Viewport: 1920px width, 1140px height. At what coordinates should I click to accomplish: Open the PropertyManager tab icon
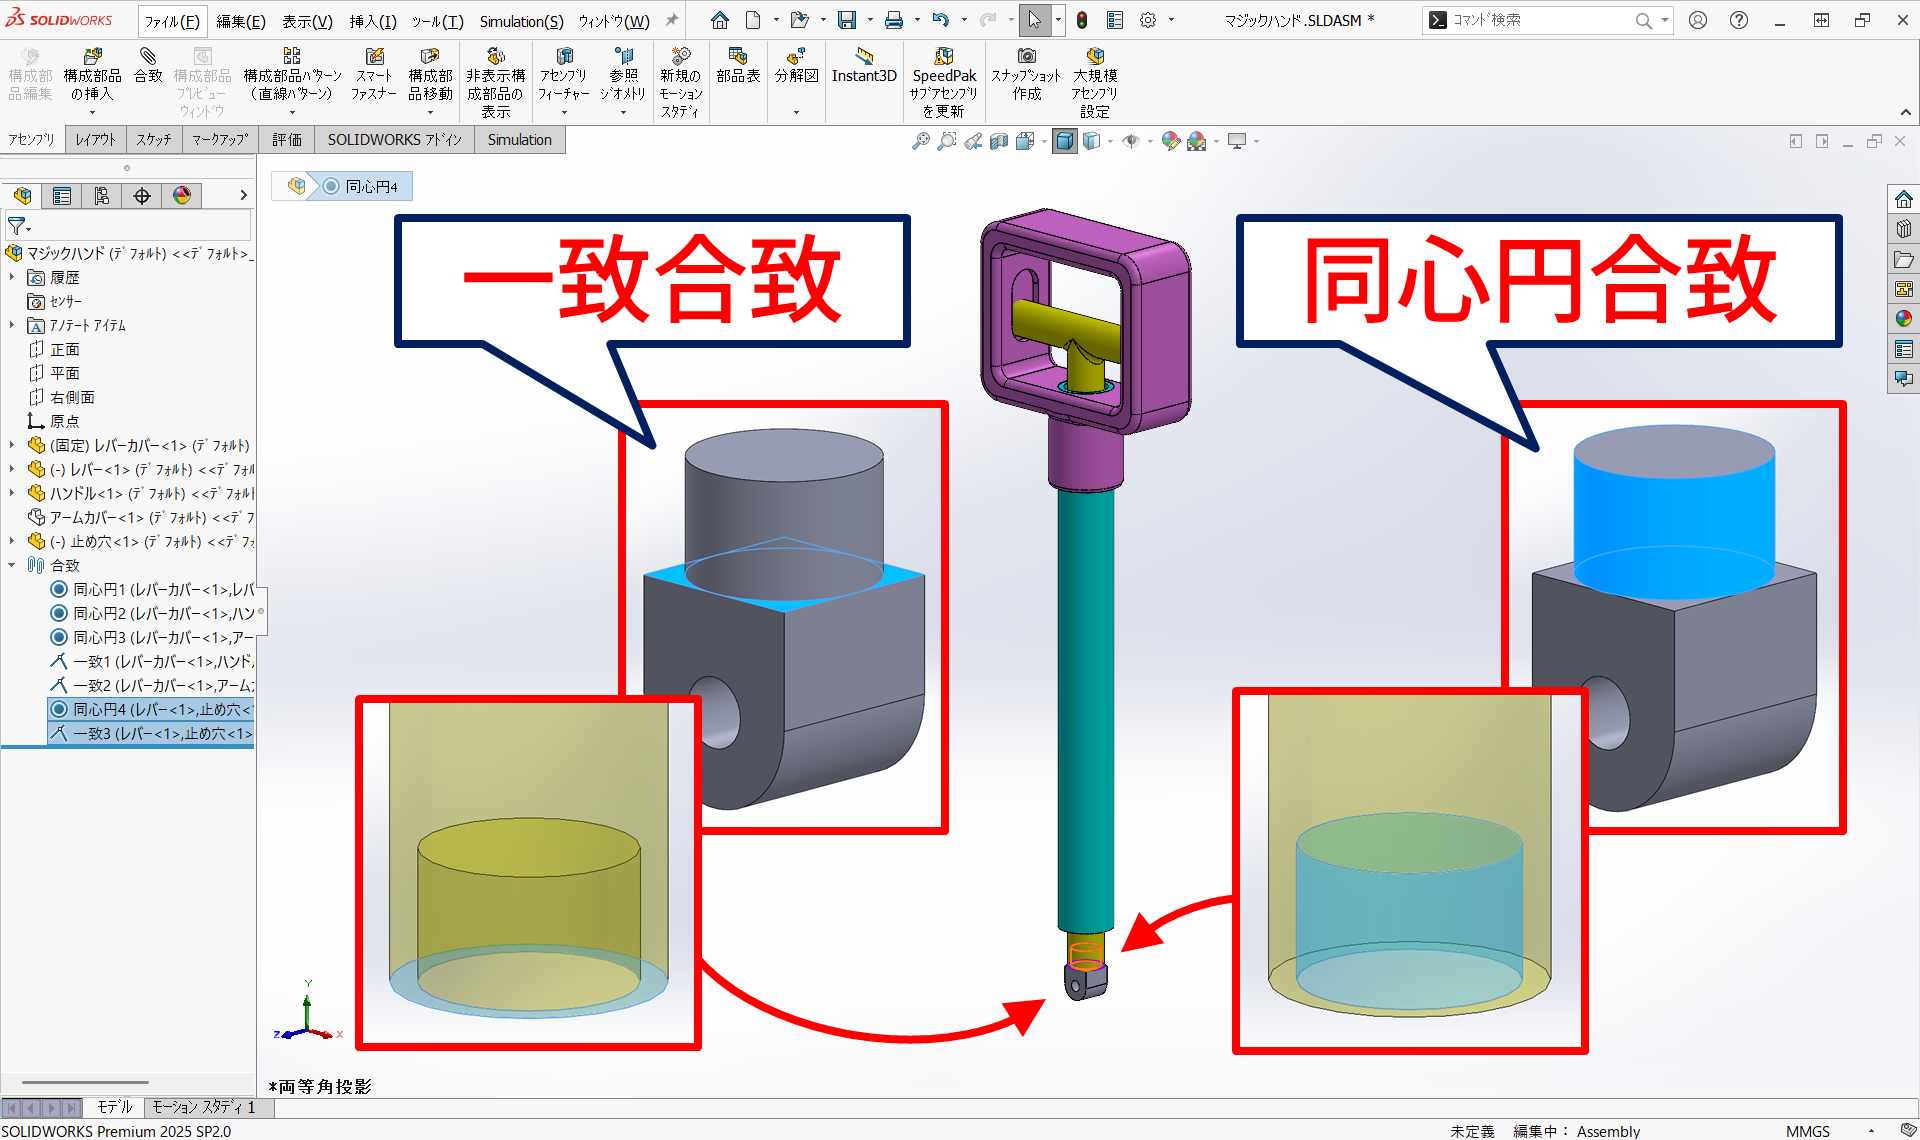point(62,196)
